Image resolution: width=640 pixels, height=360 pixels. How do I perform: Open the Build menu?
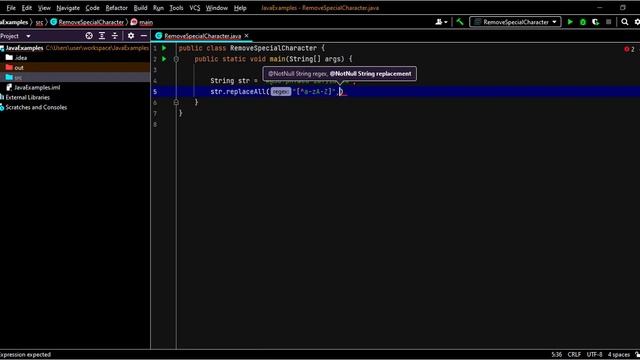point(140,8)
